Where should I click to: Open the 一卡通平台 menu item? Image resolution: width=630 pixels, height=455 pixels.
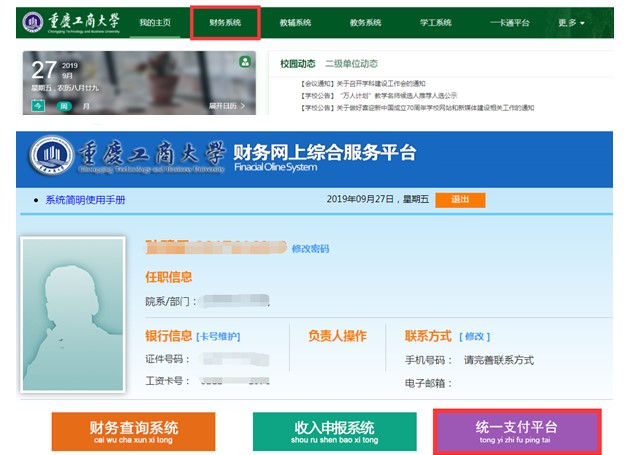[509, 22]
